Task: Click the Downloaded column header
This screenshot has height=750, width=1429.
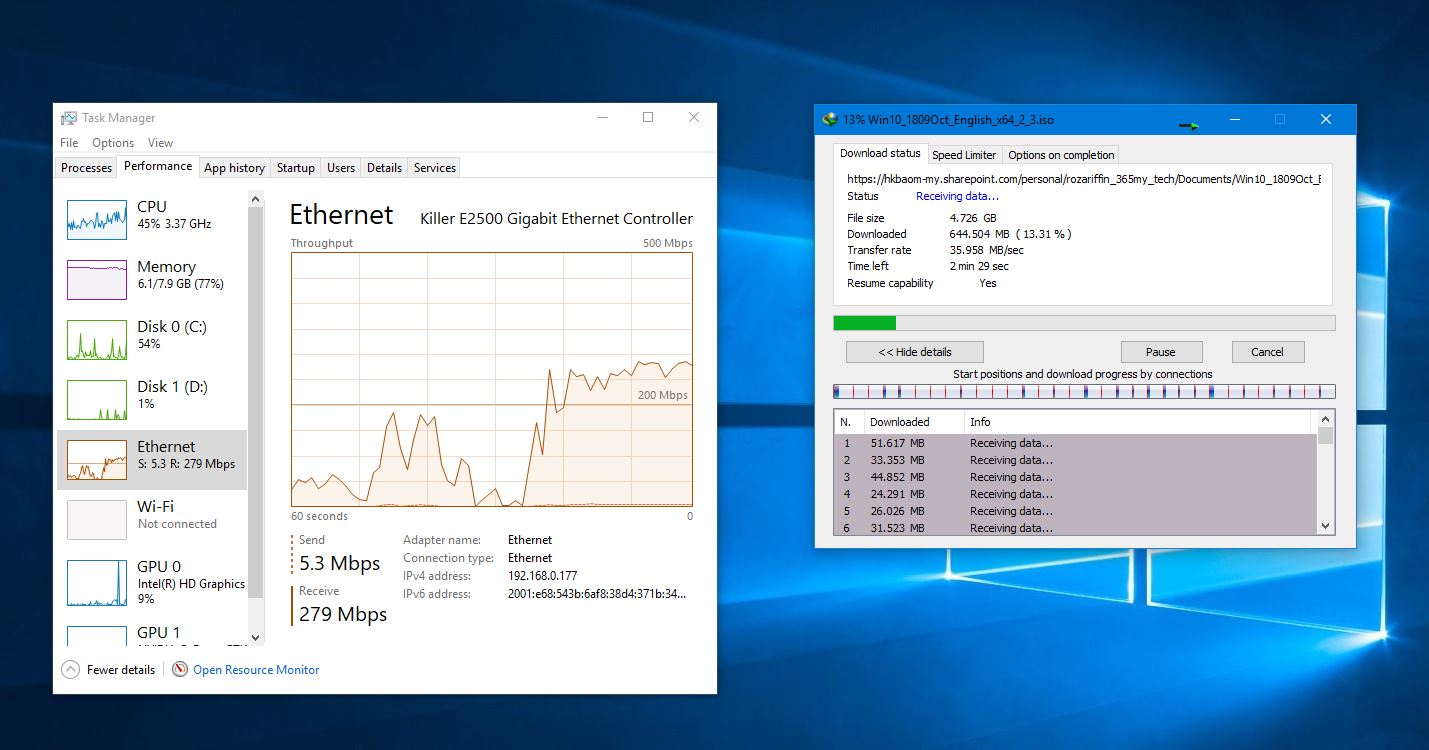Action: click(913, 422)
